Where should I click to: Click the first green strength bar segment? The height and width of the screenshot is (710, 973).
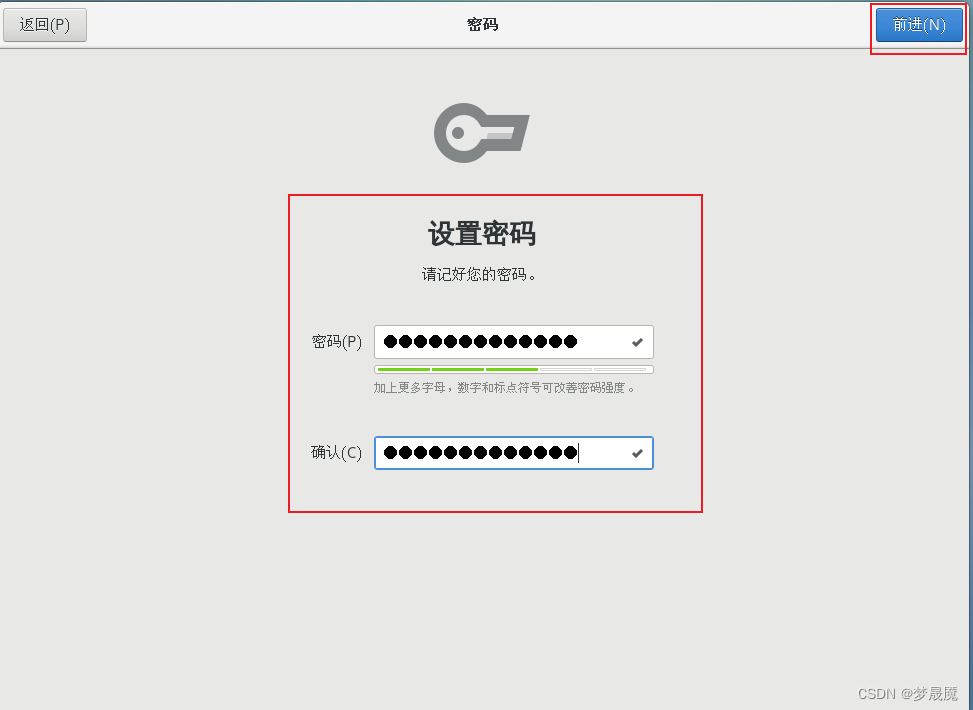point(403,369)
